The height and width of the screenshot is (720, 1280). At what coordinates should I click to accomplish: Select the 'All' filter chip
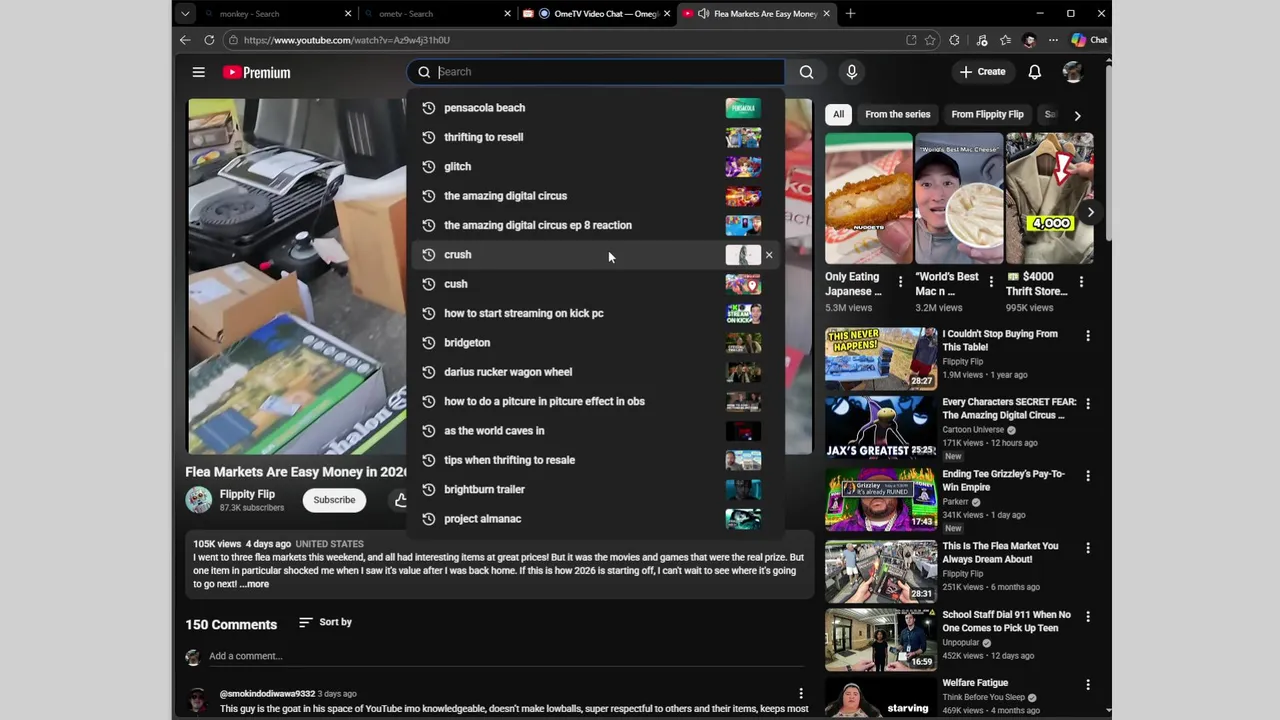pos(838,114)
